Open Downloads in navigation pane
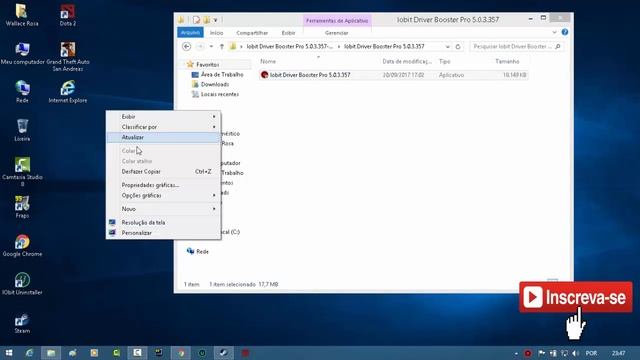 click(x=211, y=84)
